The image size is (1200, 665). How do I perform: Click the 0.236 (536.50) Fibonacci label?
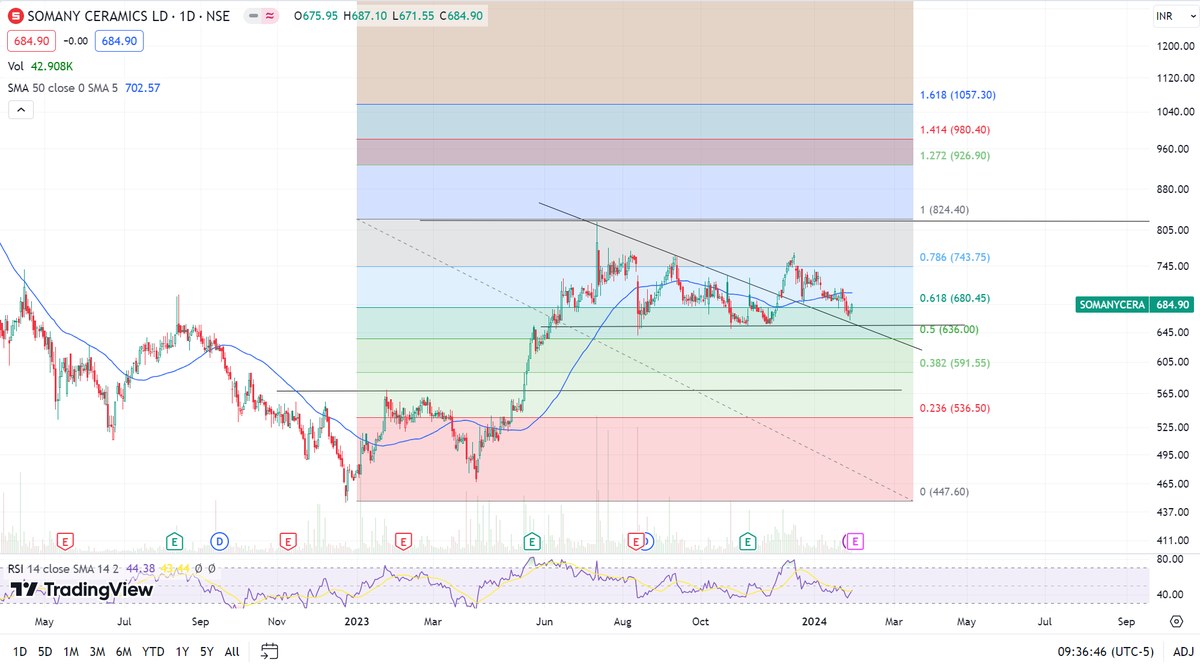954,408
